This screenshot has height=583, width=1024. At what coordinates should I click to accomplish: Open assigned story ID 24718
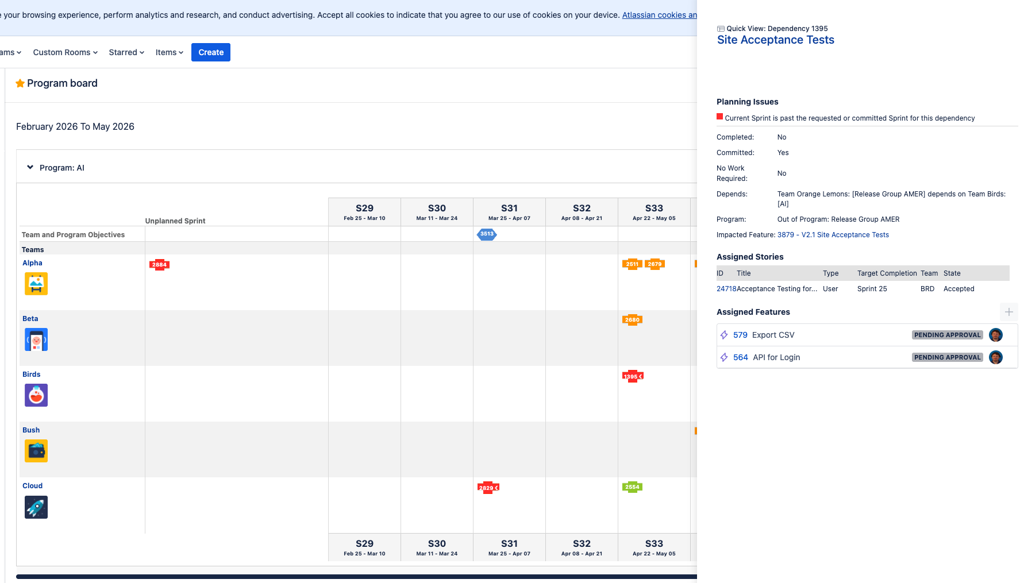point(726,289)
